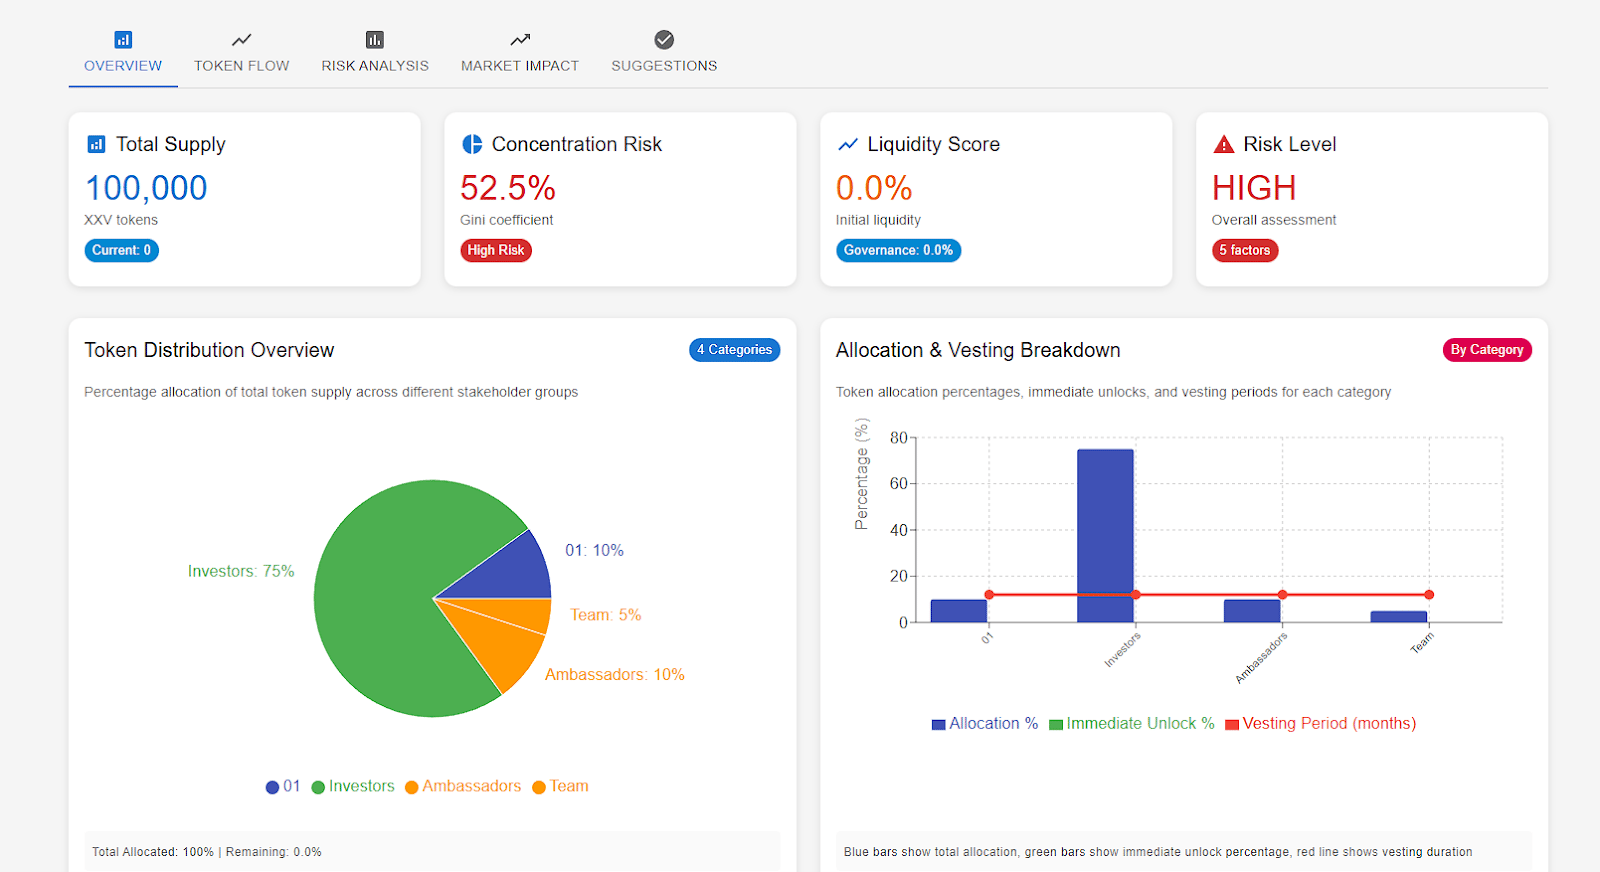Click the 'Current: 0' badge

pyautogui.click(x=122, y=250)
